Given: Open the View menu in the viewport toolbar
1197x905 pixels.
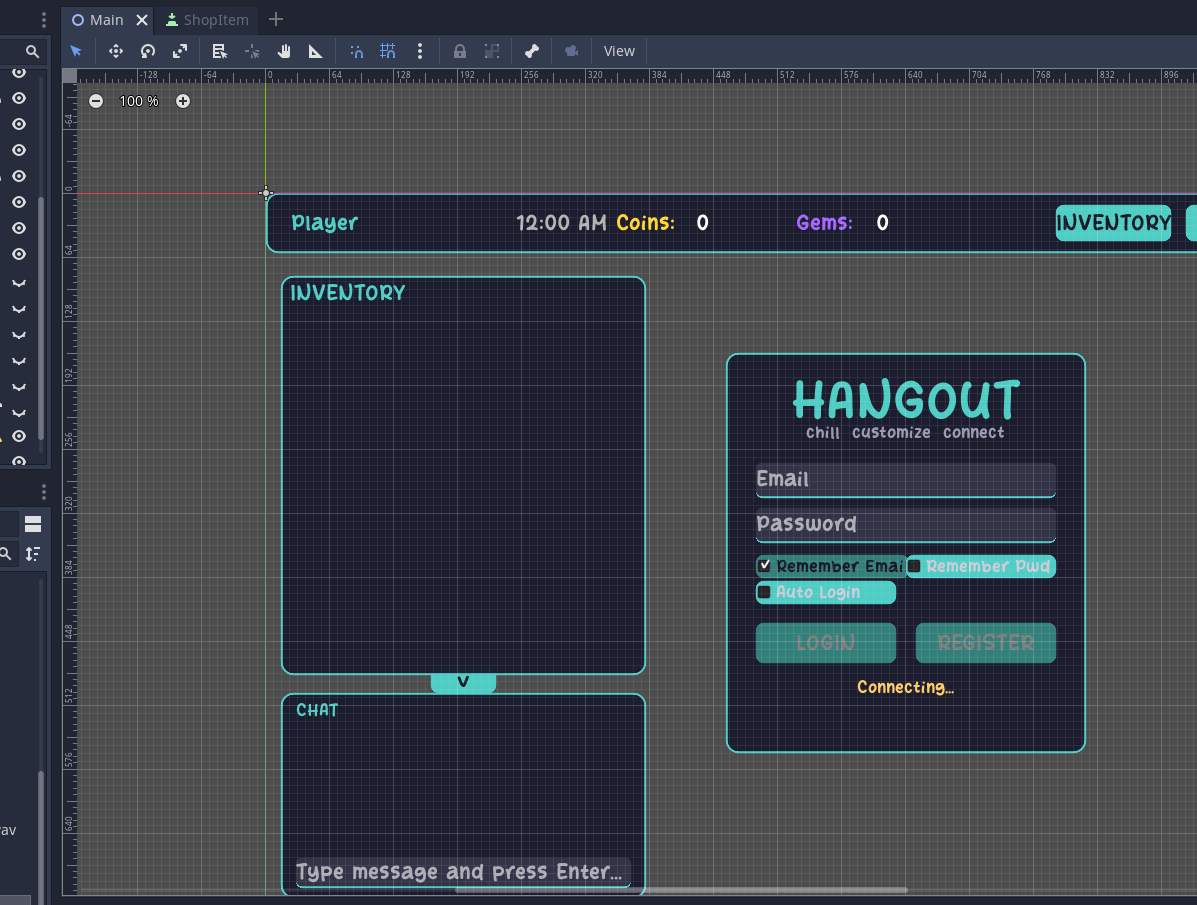Looking at the screenshot, I should [x=619, y=51].
